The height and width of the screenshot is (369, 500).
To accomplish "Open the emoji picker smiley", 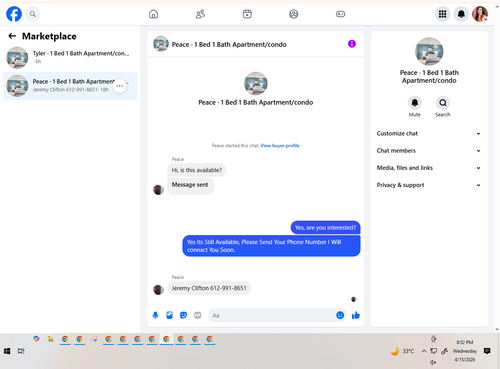I will (340, 315).
